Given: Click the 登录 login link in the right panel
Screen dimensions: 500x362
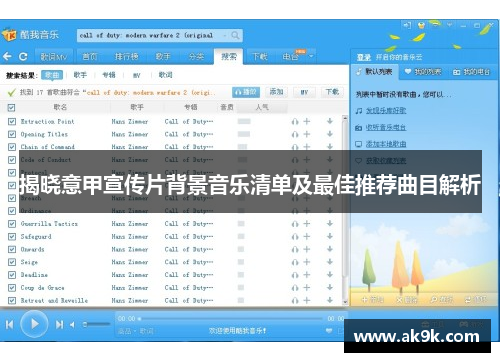Looking at the screenshot, I should (x=364, y=57).
